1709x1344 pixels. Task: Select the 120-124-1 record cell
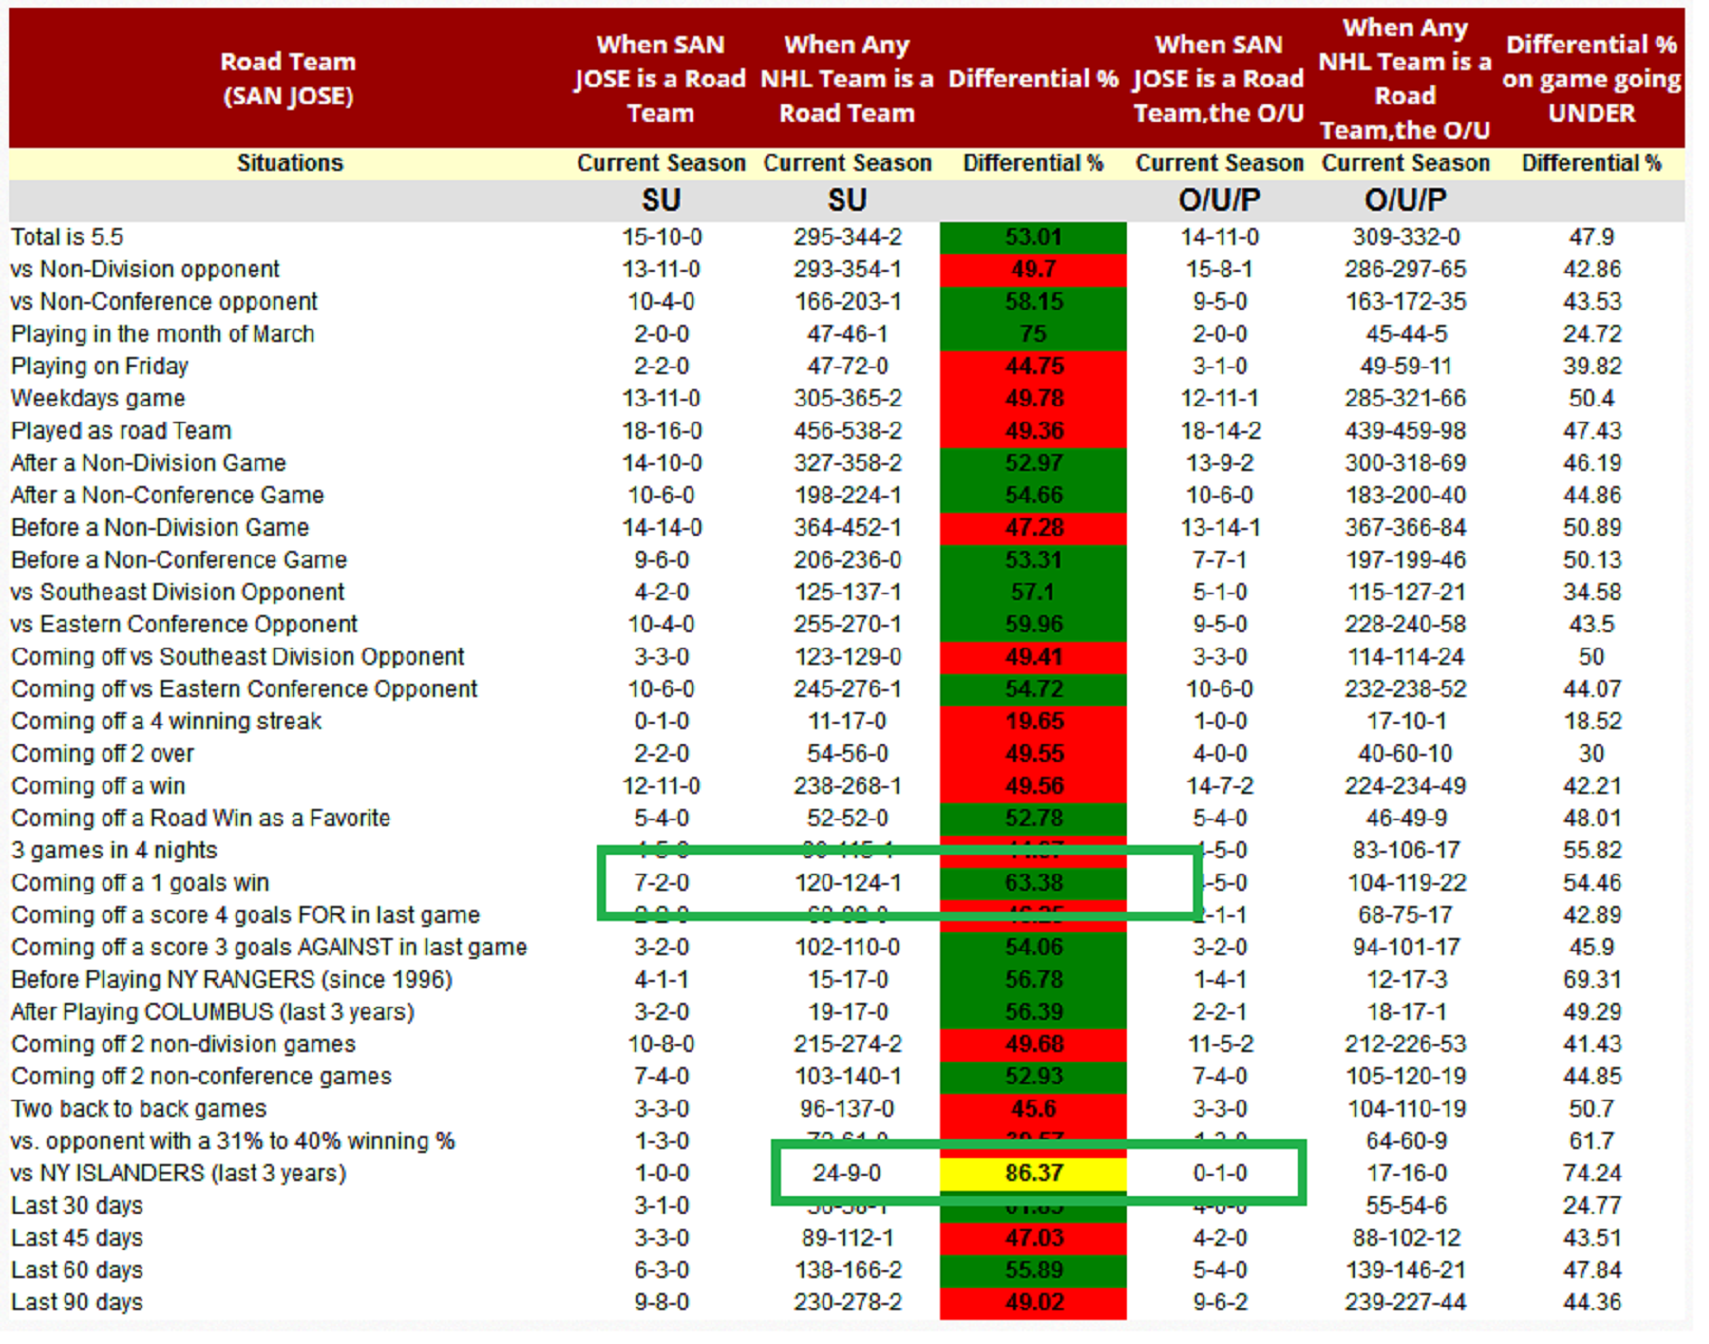coord(847,883)
